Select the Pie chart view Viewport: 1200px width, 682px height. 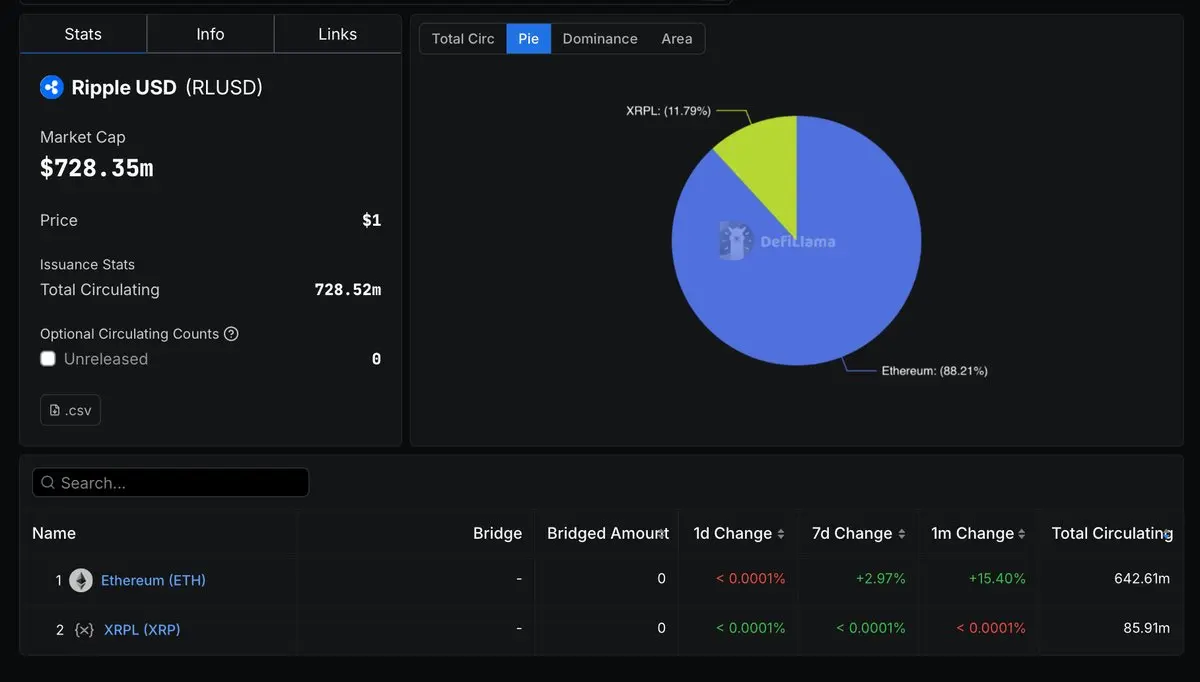click(x=528, y=39)
